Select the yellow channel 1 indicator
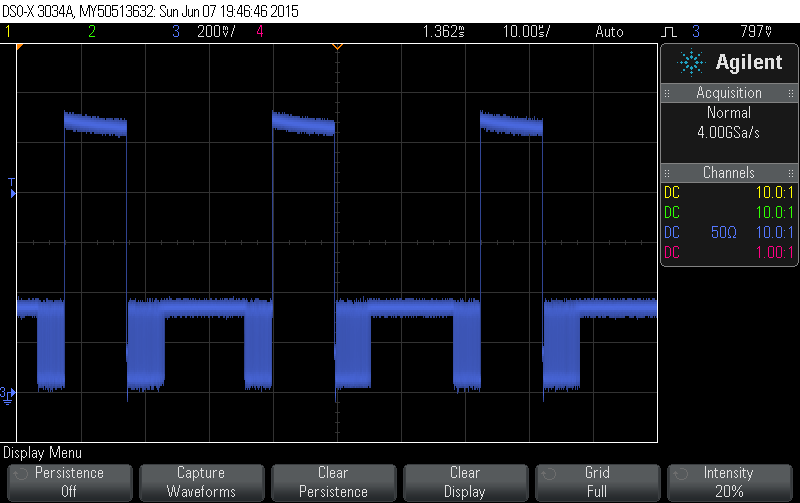The image size is (800, 503). (9, 32)
